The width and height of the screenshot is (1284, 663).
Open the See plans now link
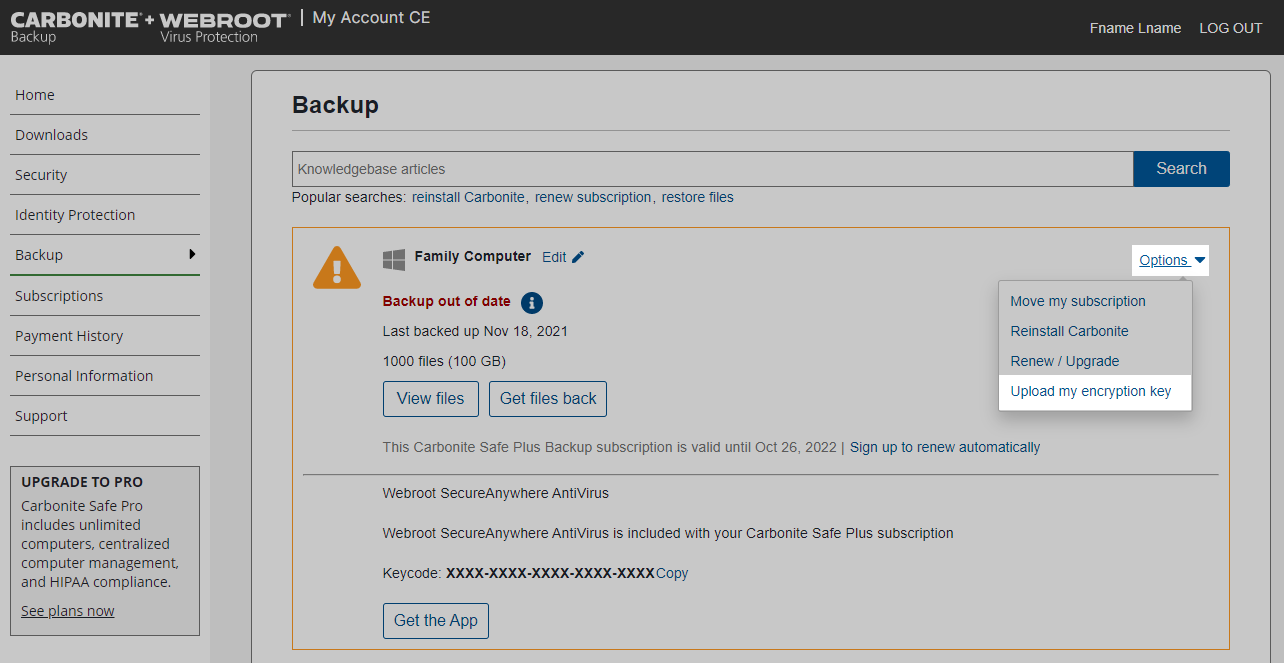68,611
